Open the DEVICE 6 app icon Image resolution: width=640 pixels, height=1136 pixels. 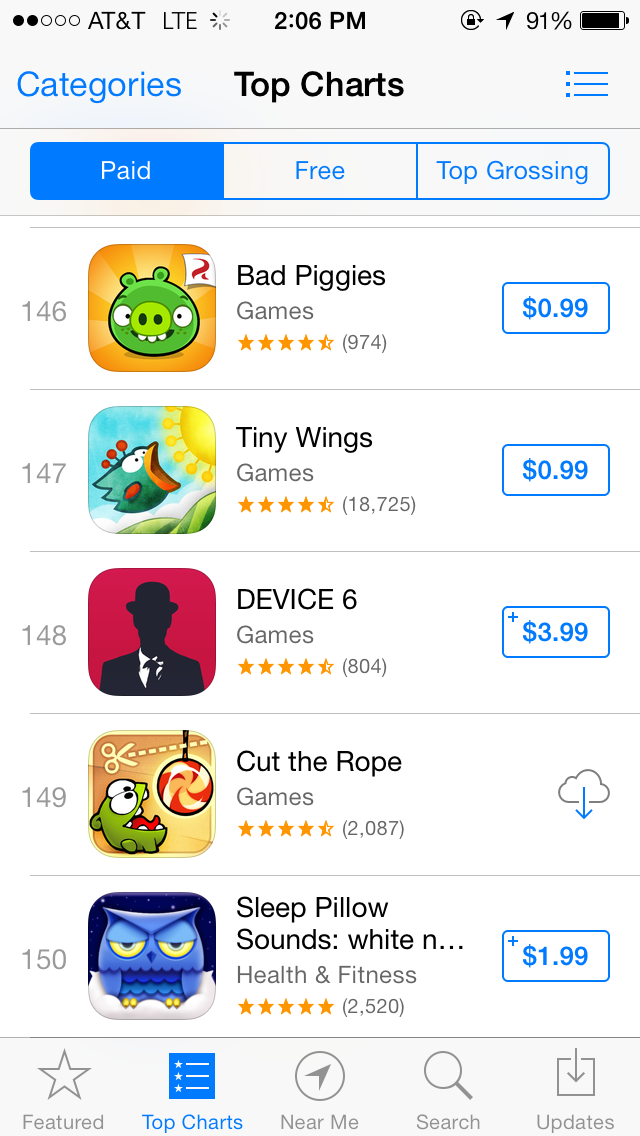point(152,632)
